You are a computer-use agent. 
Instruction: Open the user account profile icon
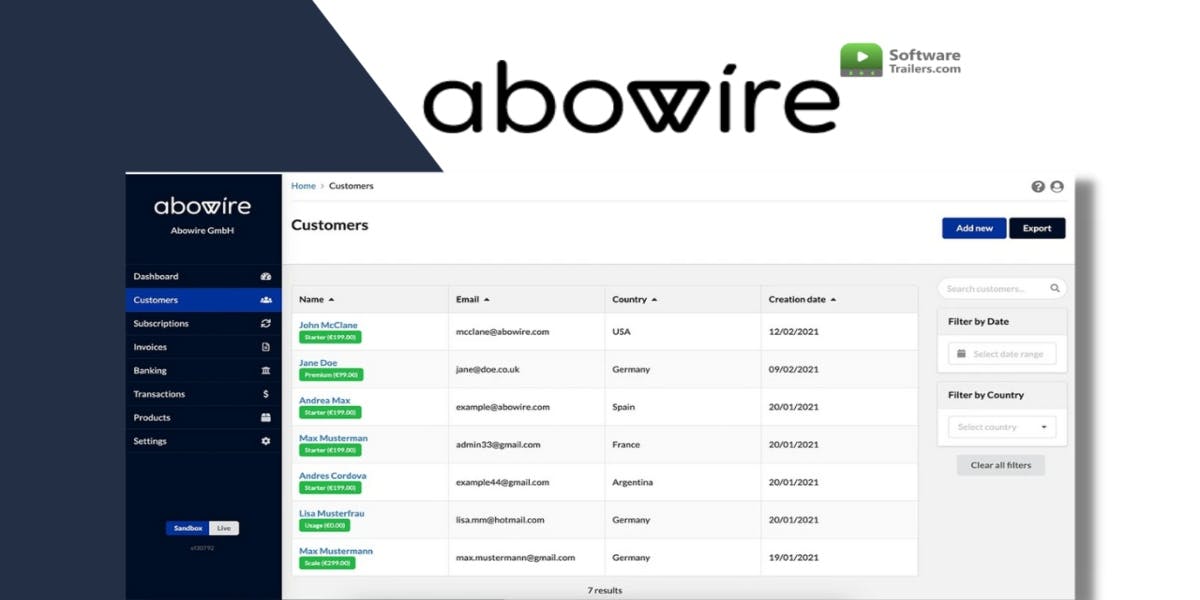pyautogui.click(x=1057, y=187)
